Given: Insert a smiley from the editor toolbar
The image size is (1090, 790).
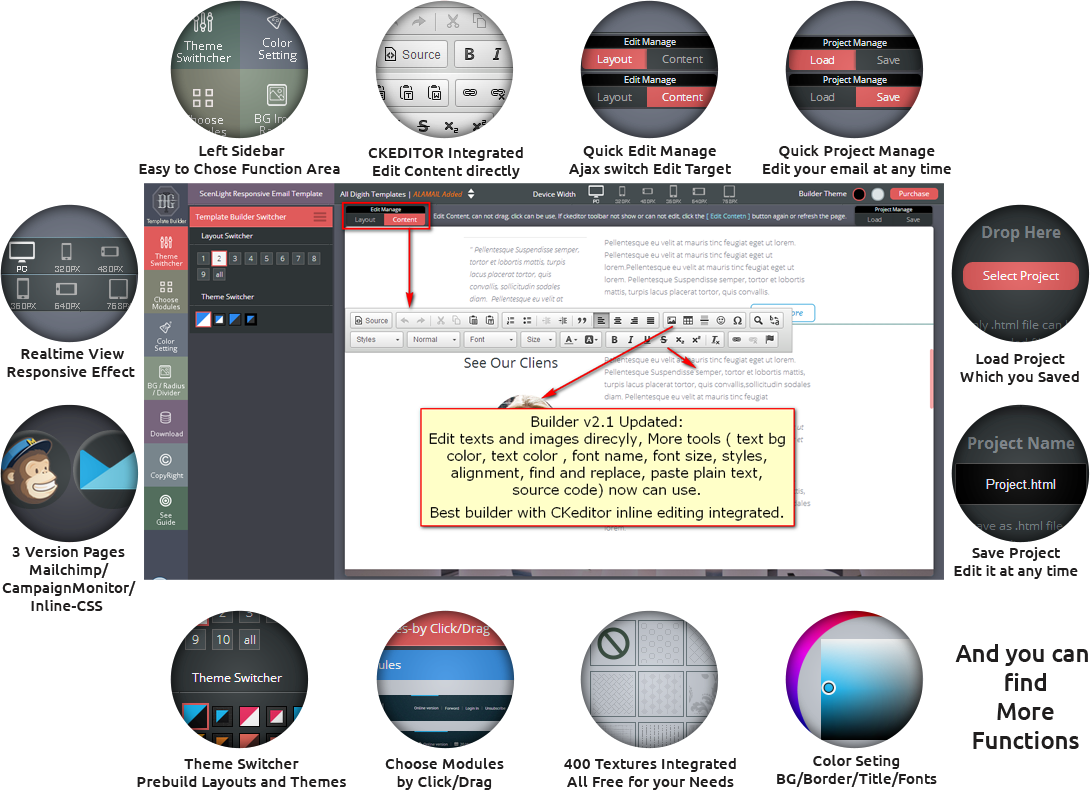Looking at the screenshot, I should click(721, 321).
